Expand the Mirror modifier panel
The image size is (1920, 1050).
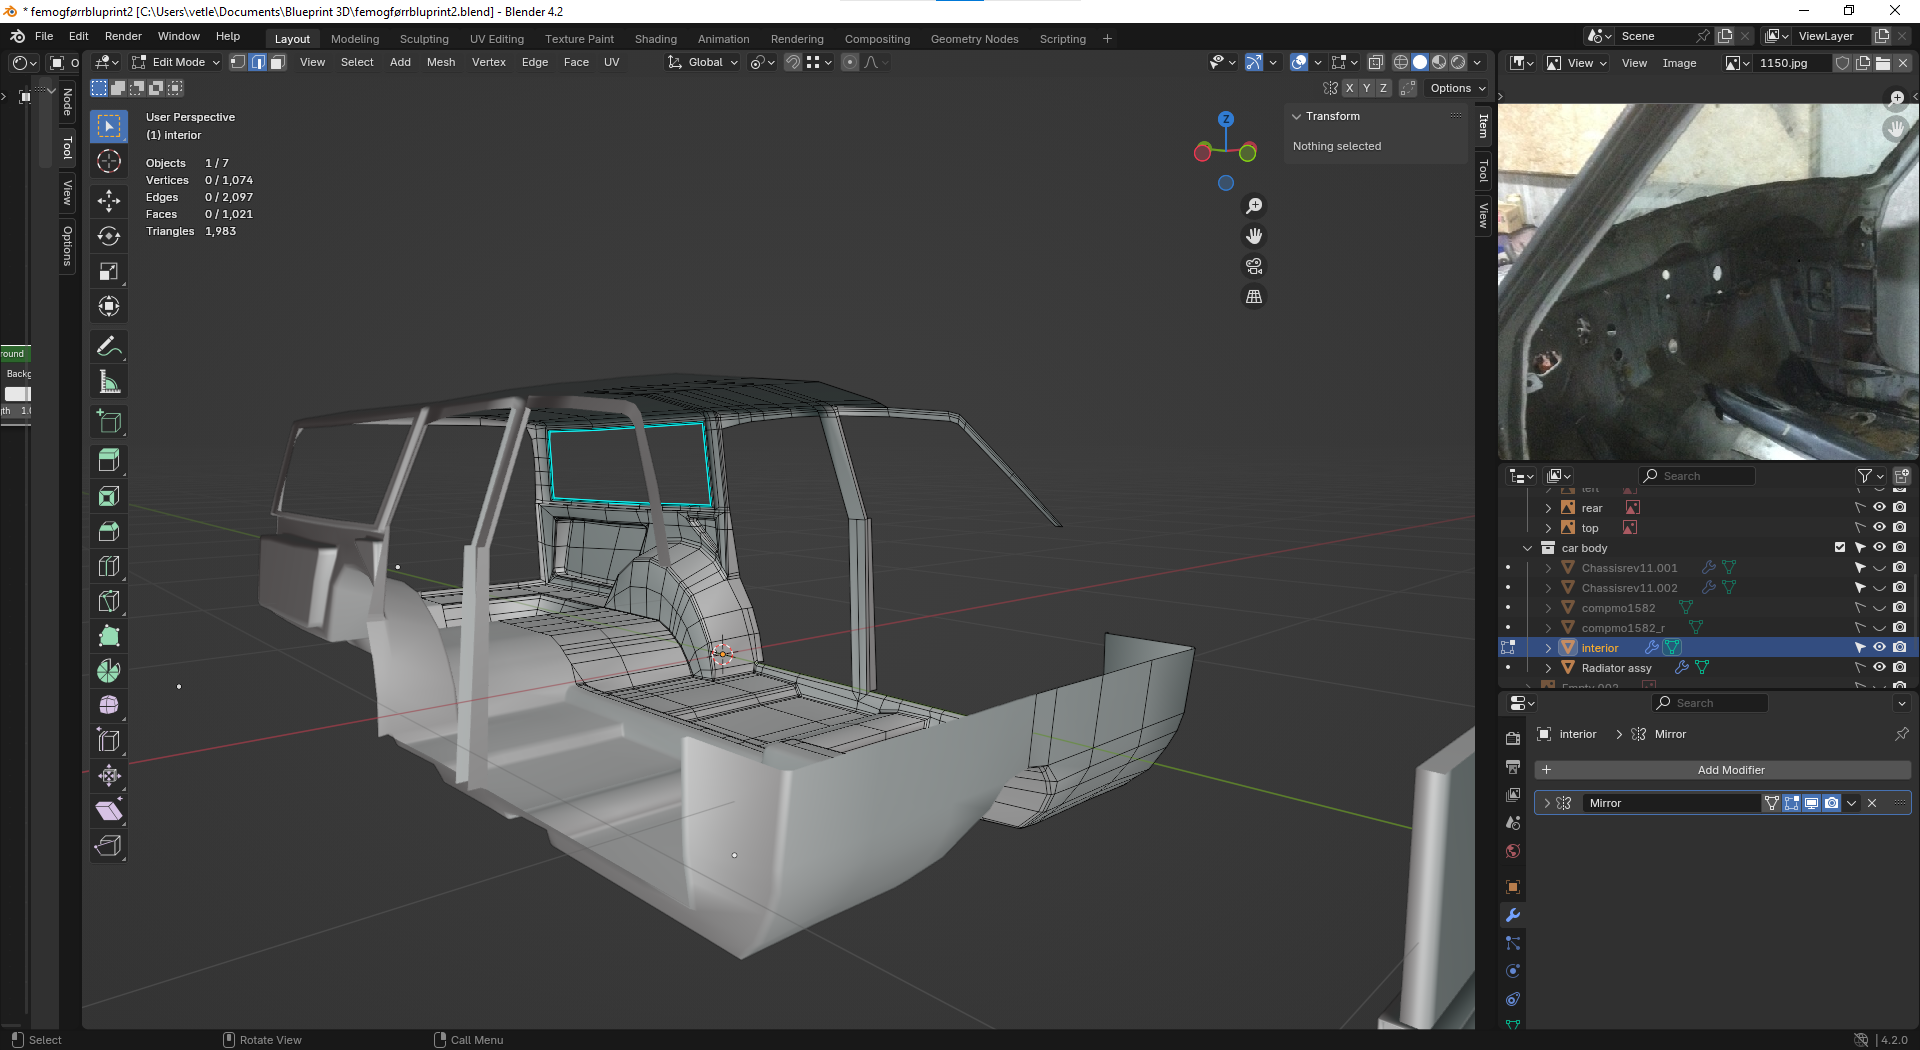pyautogui.click(x=1547, y=803)
